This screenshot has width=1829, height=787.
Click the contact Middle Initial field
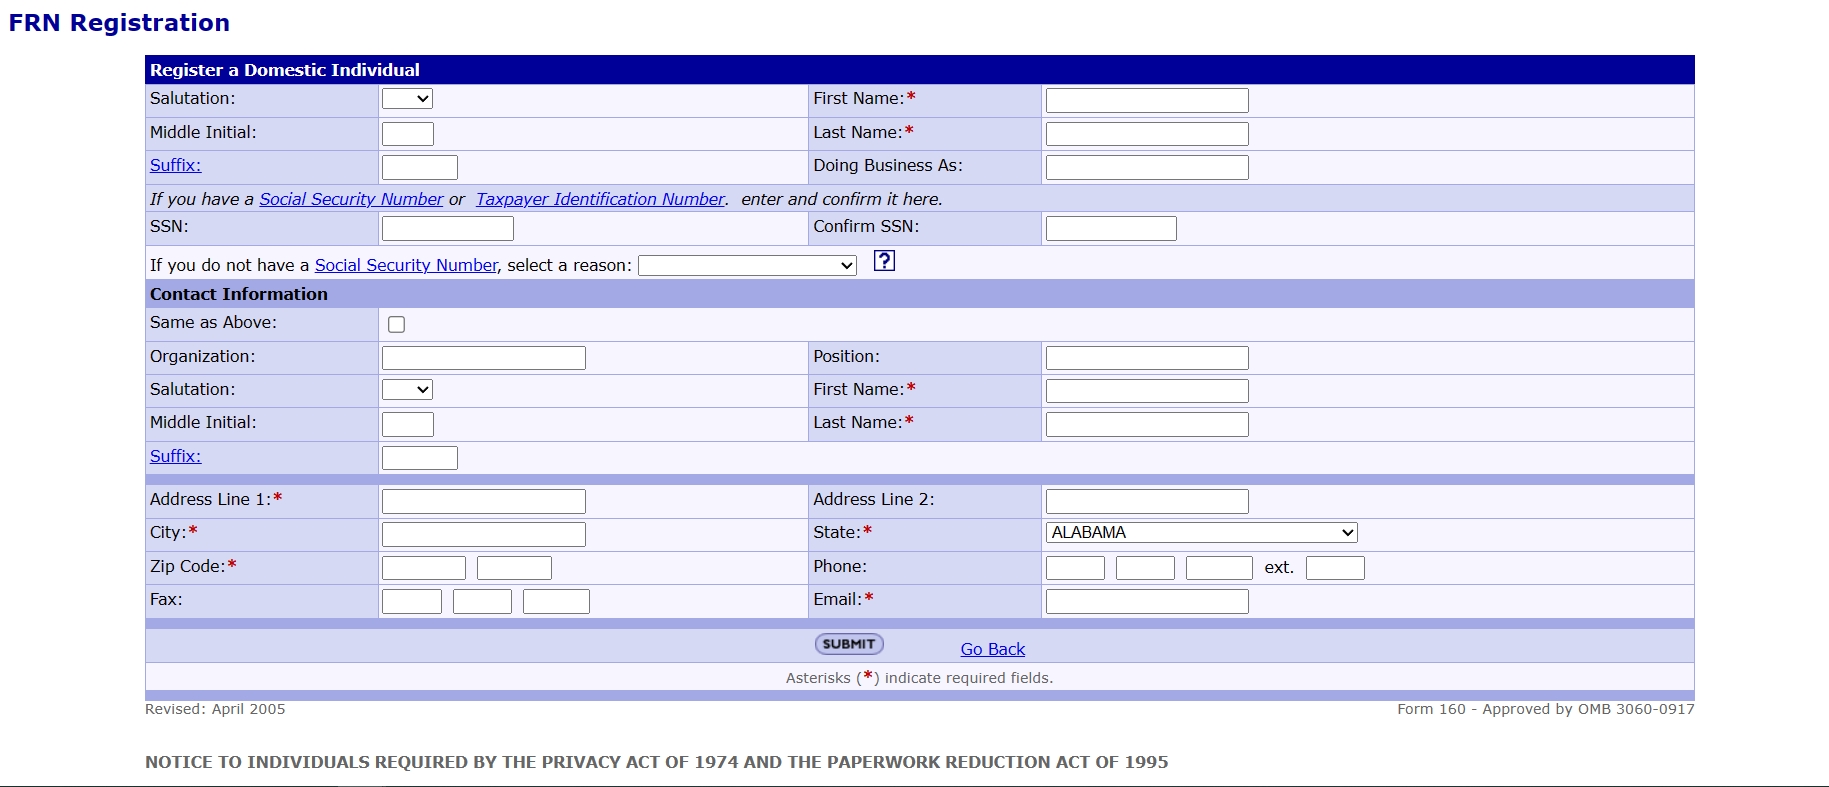[x=408, y=424]
